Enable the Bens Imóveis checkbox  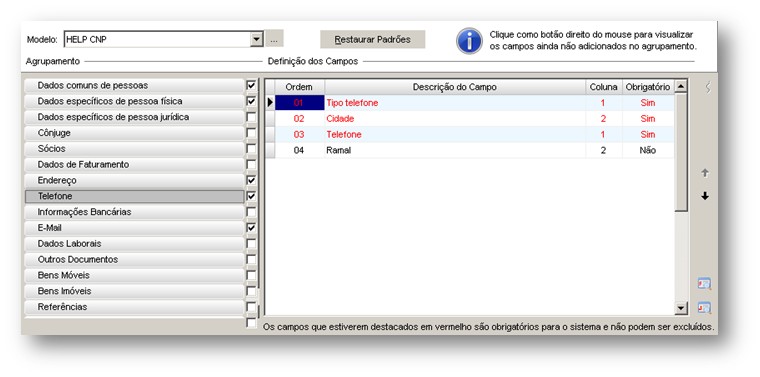coord(251,291)
